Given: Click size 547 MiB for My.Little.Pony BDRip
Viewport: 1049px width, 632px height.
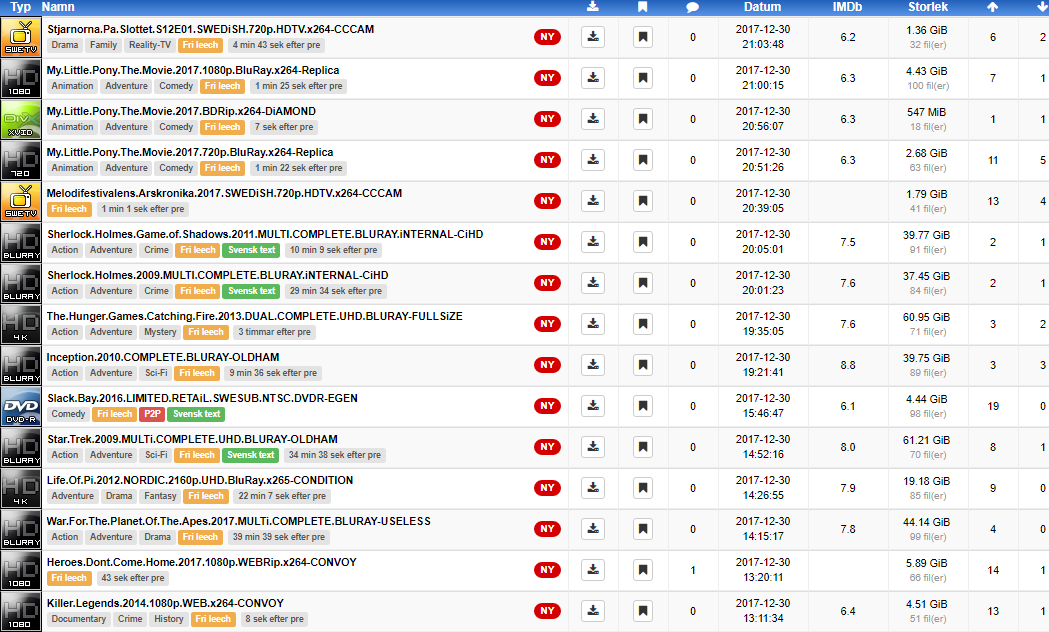Looking at the screenshot, I should pos(927,112).
